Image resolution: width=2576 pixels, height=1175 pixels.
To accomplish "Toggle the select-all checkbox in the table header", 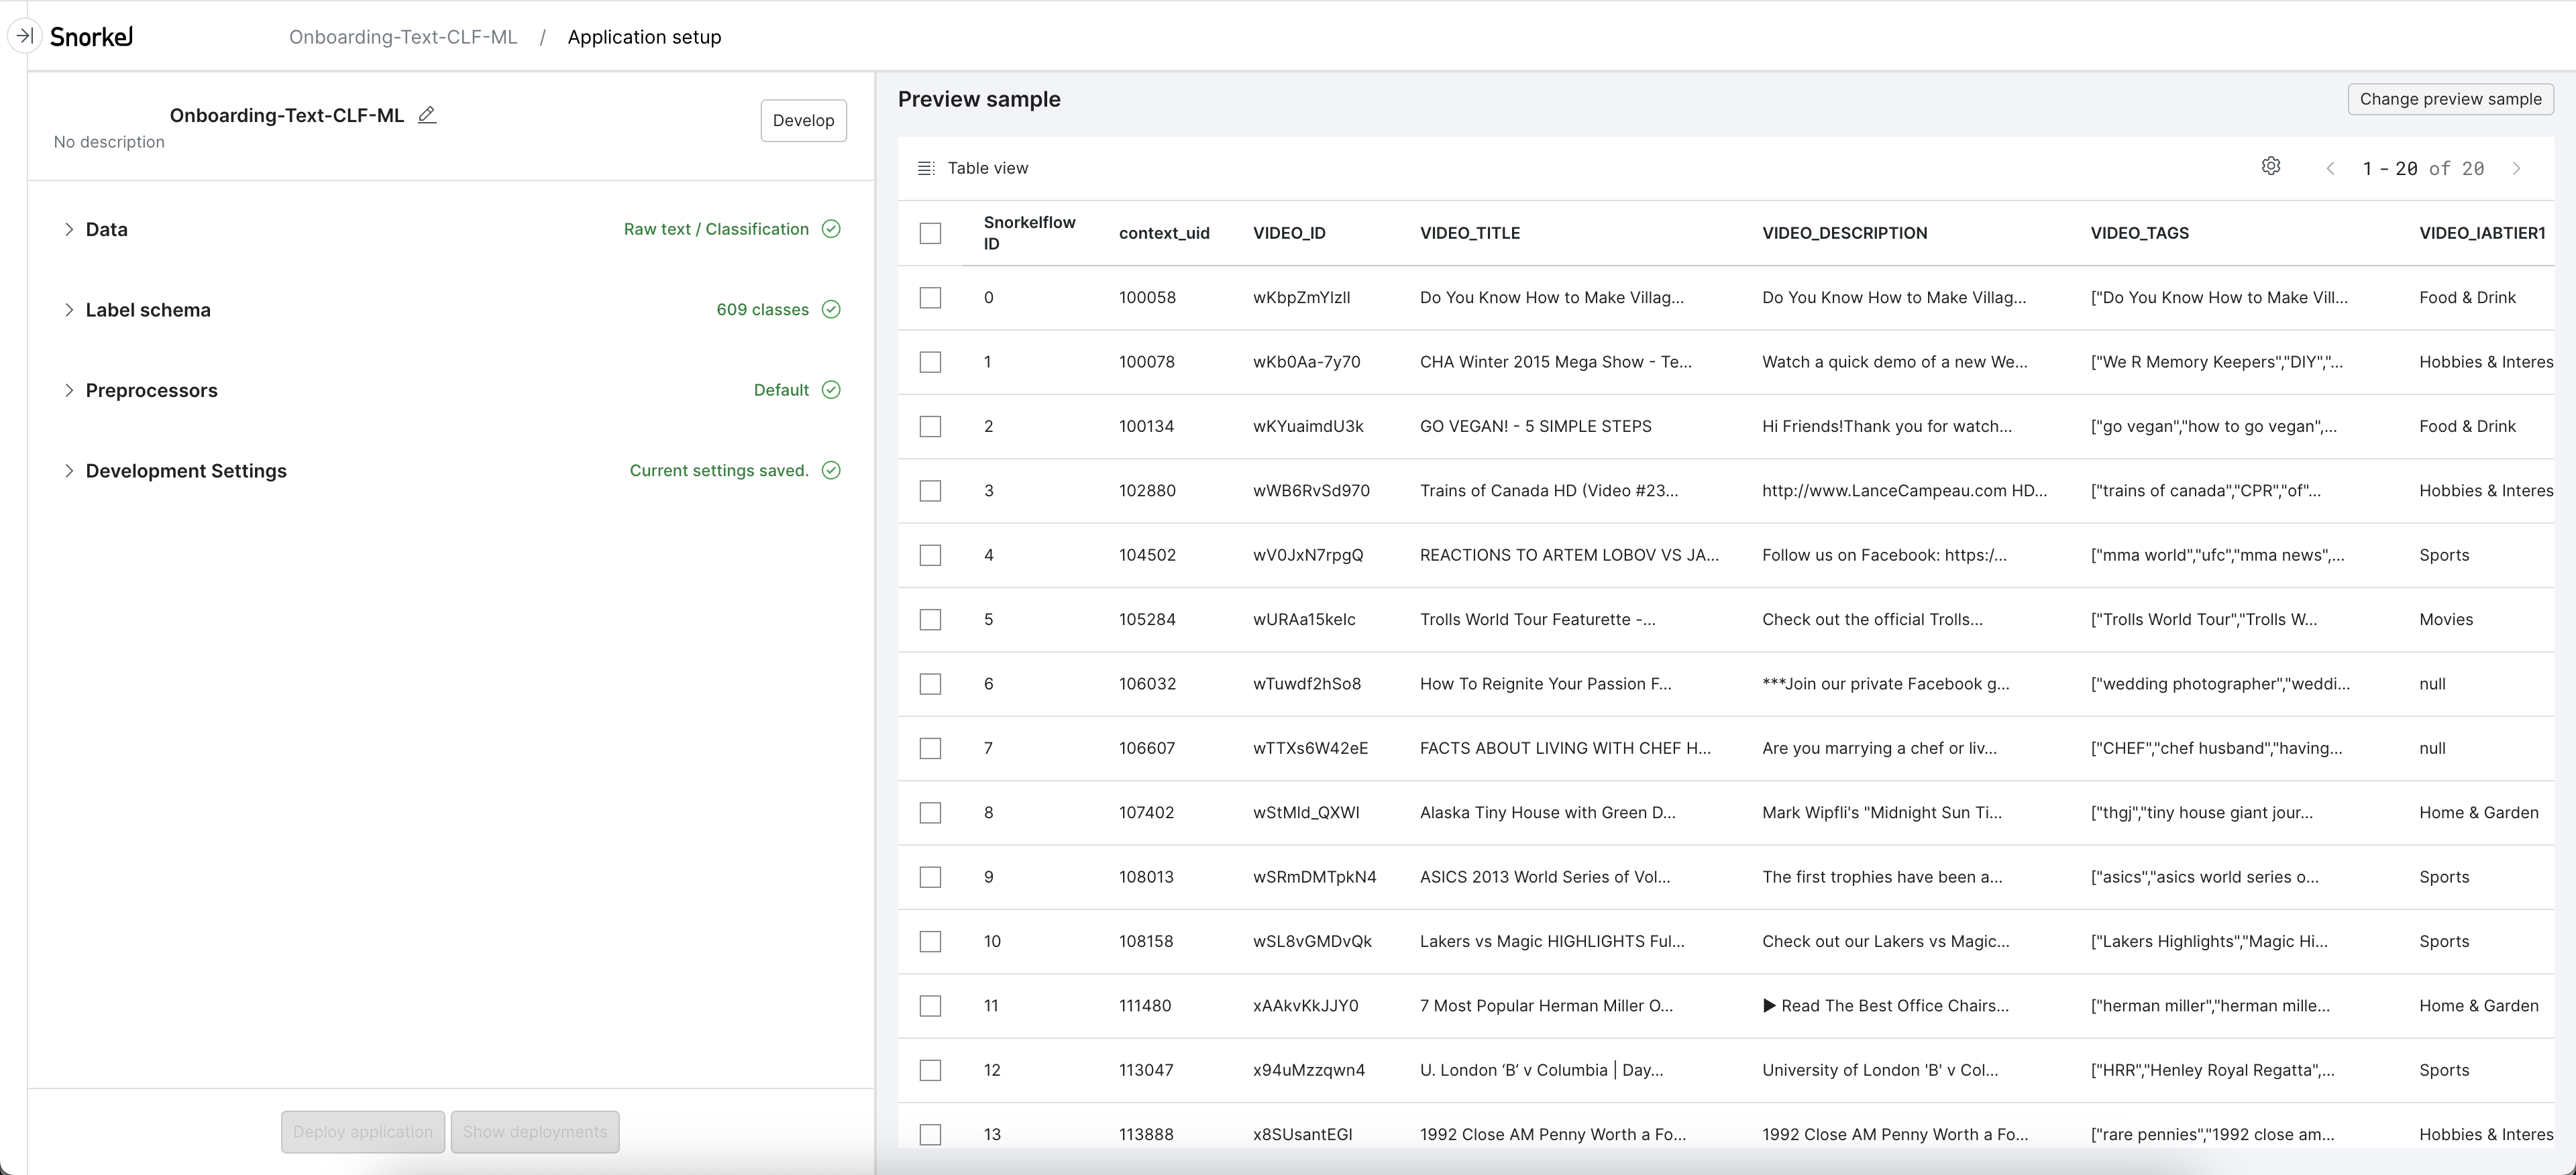I will [x=930, y=233].
